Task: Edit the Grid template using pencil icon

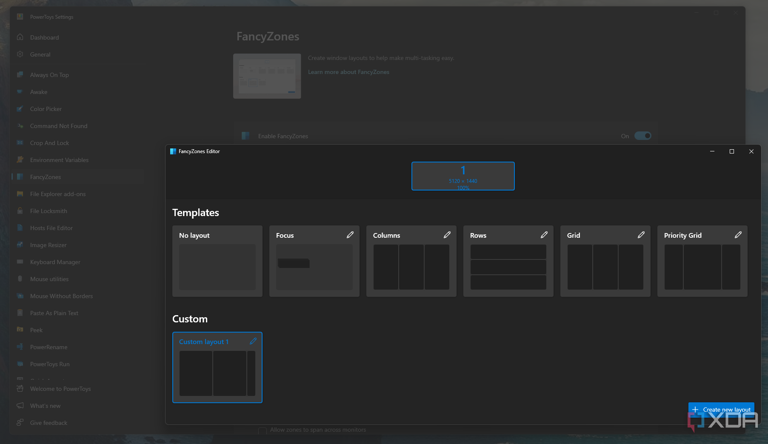Action: pos(641,235)
